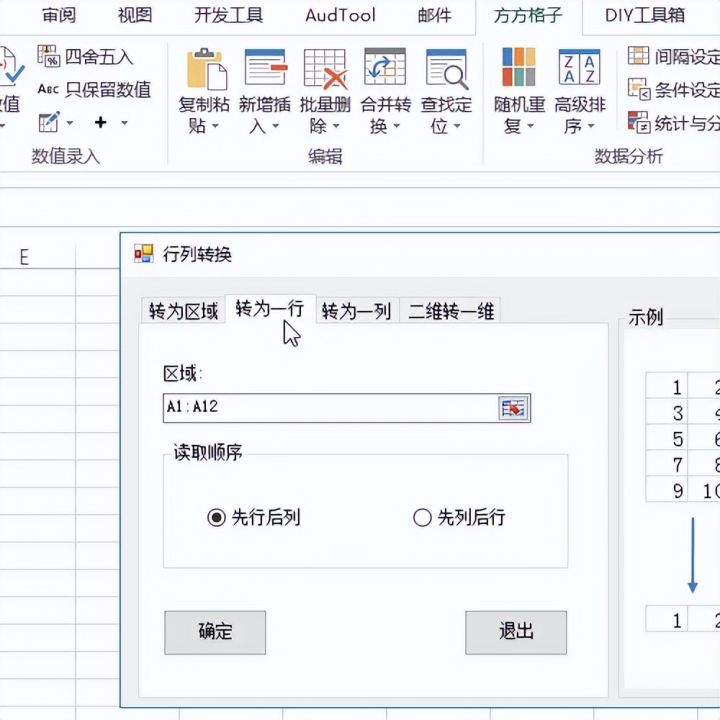Click the 退出 button
Viewport: 720px width, 720px height.
pos(516,632)
